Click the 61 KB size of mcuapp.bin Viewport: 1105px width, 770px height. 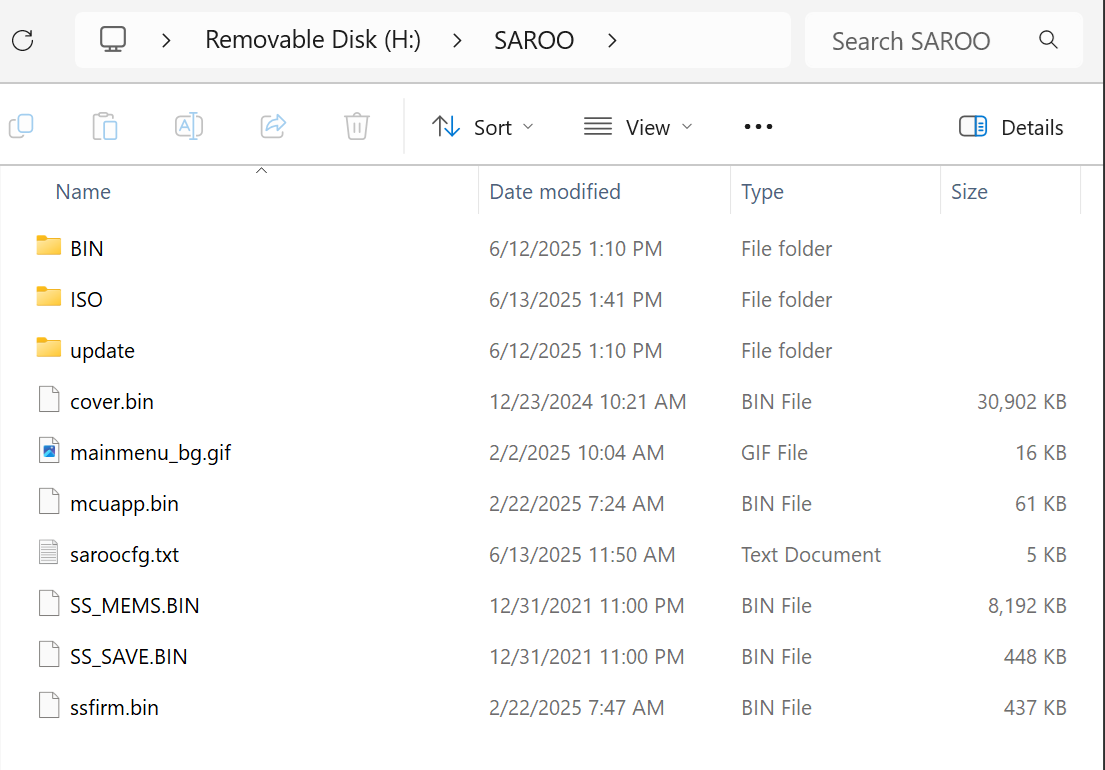tap(1040, 504)
